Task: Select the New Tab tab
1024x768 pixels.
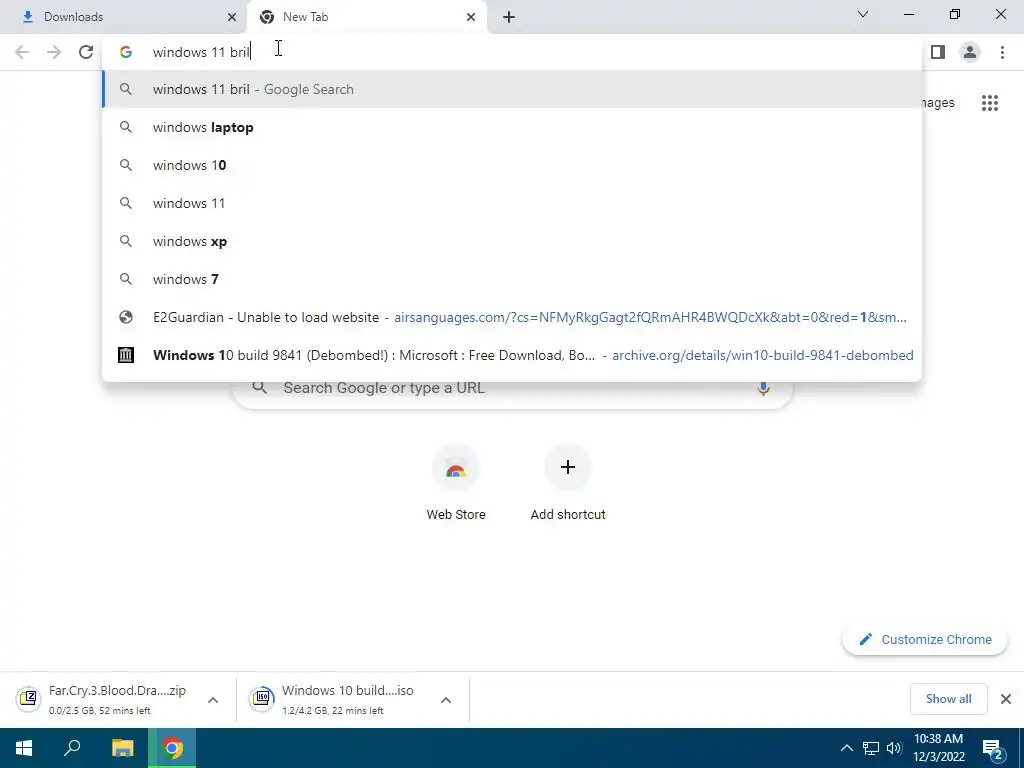Action: point(367,17)
